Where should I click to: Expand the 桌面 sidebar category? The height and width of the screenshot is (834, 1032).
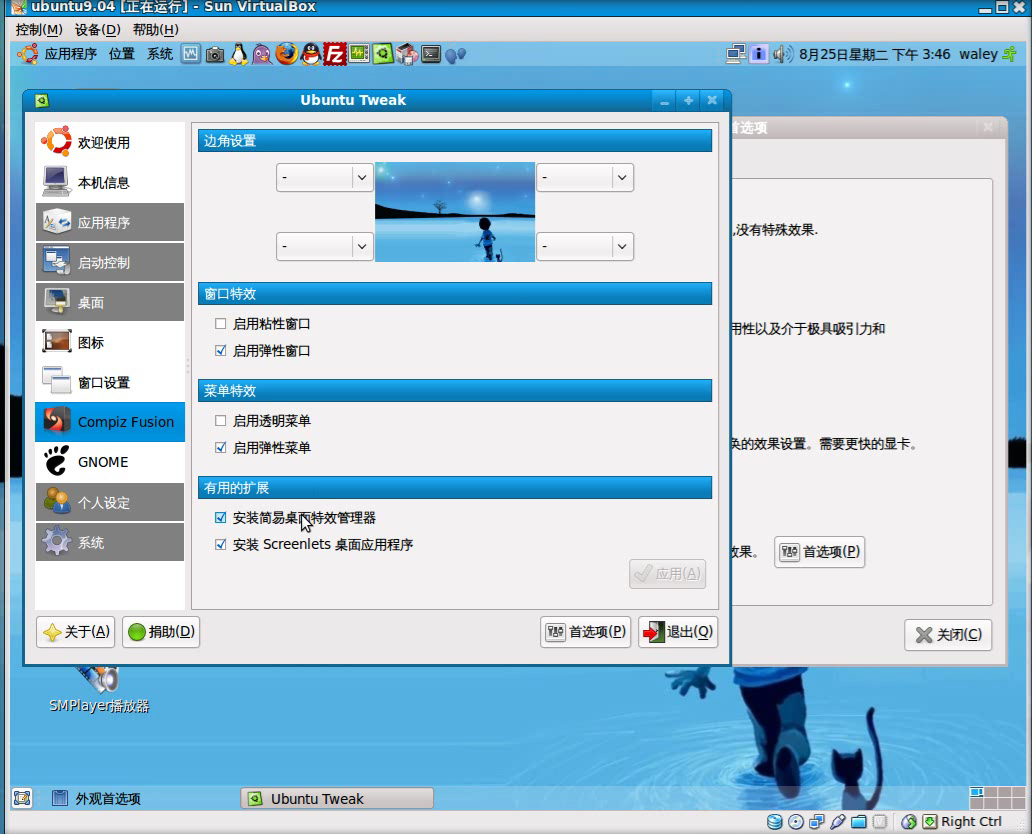click(110, 302)
